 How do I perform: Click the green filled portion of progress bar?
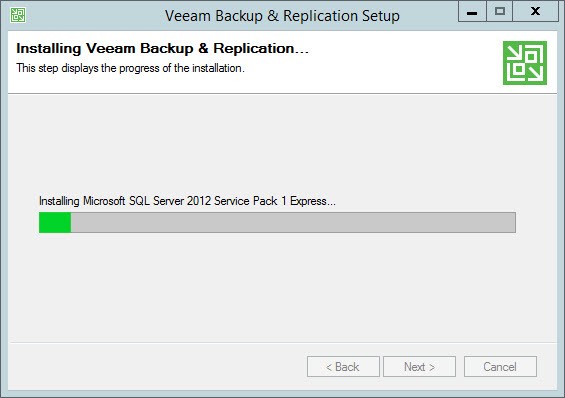pos(55,223)
